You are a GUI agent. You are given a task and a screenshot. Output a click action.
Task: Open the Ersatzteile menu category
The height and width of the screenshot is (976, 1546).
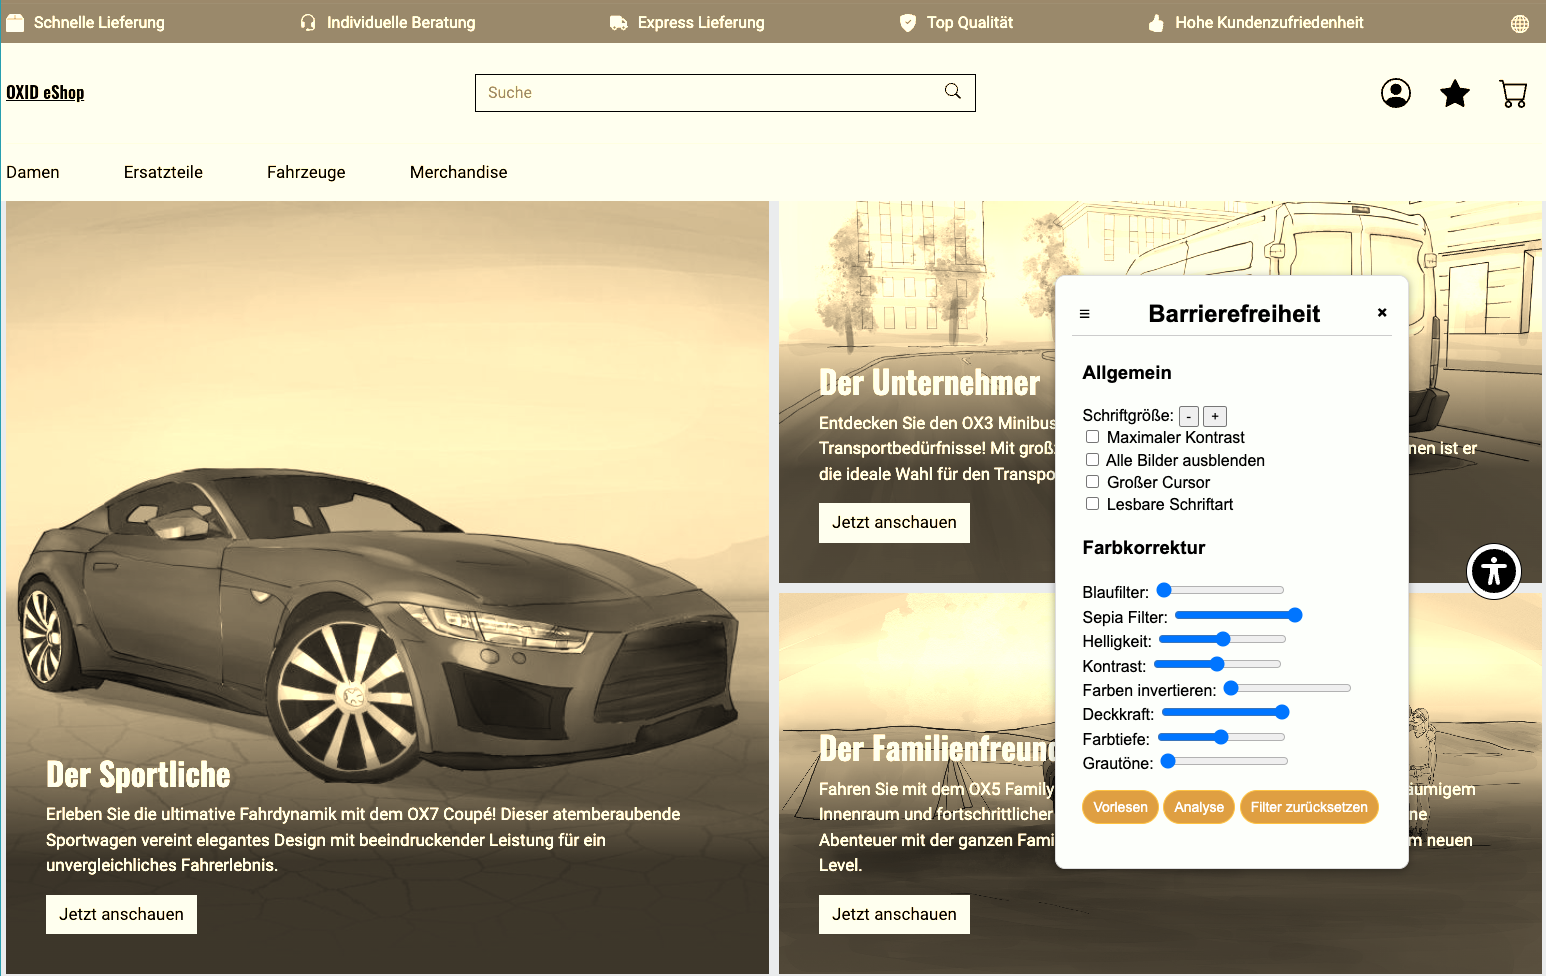tap(163, 172)
